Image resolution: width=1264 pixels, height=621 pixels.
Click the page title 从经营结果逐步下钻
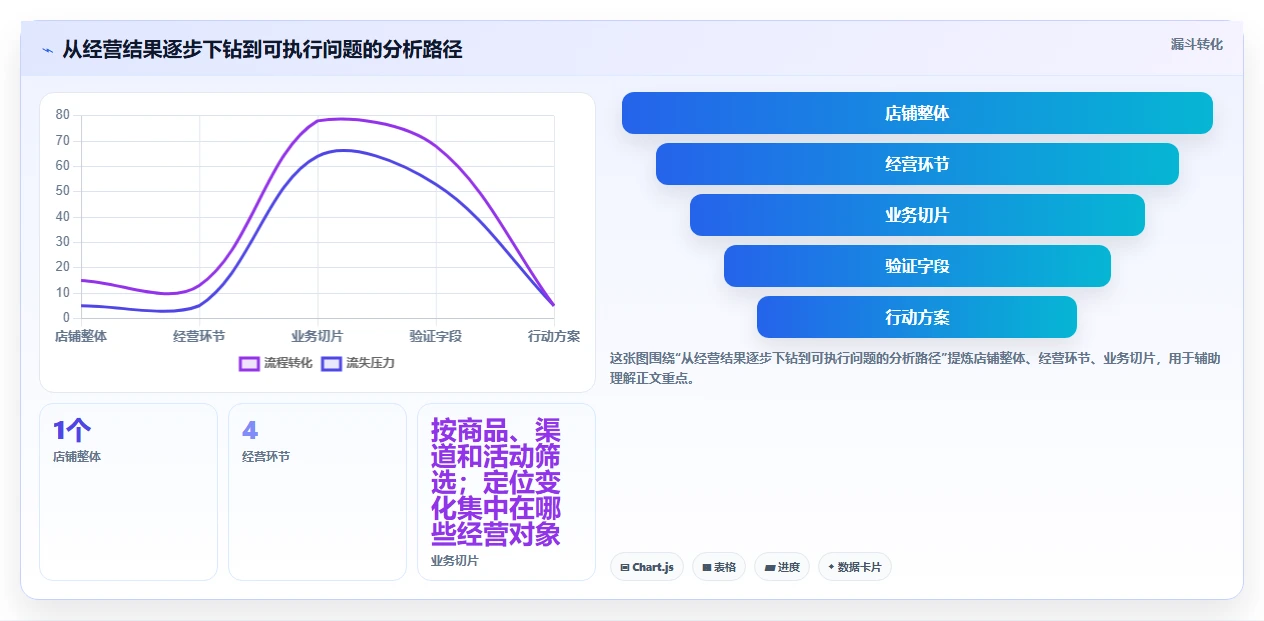262,50
